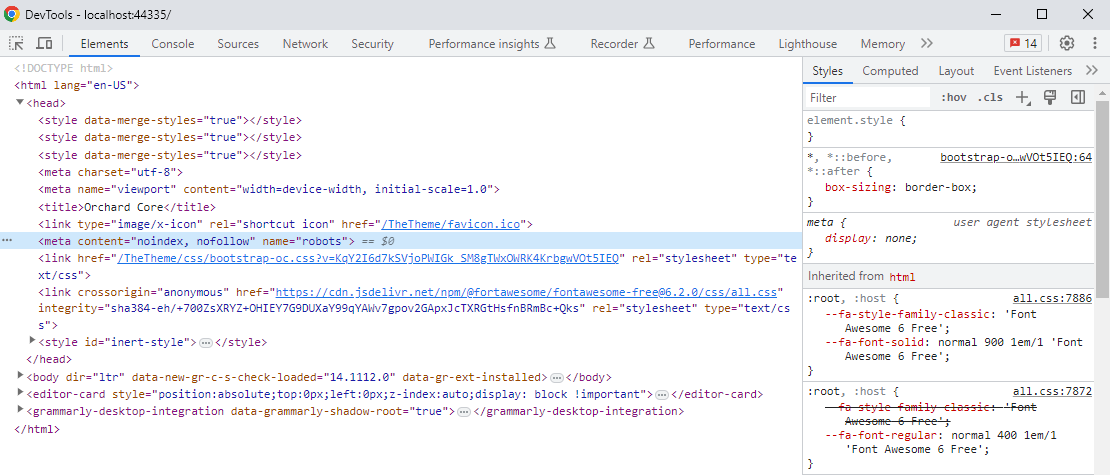Open bootstrap-o…wVOt5IEQ:64 stylesheet source link
This screenshot has height=475, width=1110.
coord(1016,157)
